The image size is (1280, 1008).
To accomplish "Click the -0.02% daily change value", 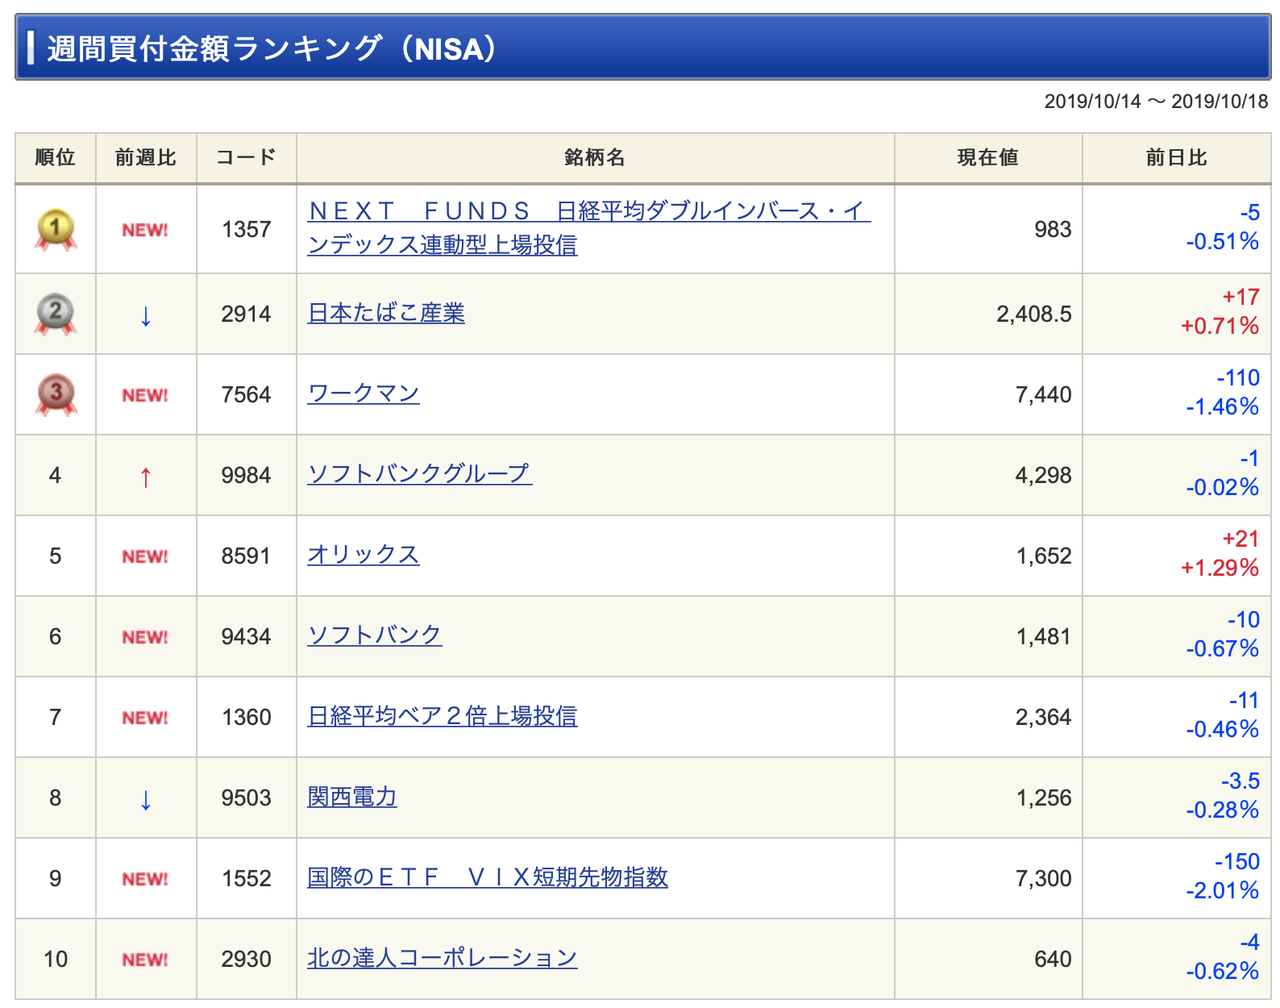I will point(1222,488).
